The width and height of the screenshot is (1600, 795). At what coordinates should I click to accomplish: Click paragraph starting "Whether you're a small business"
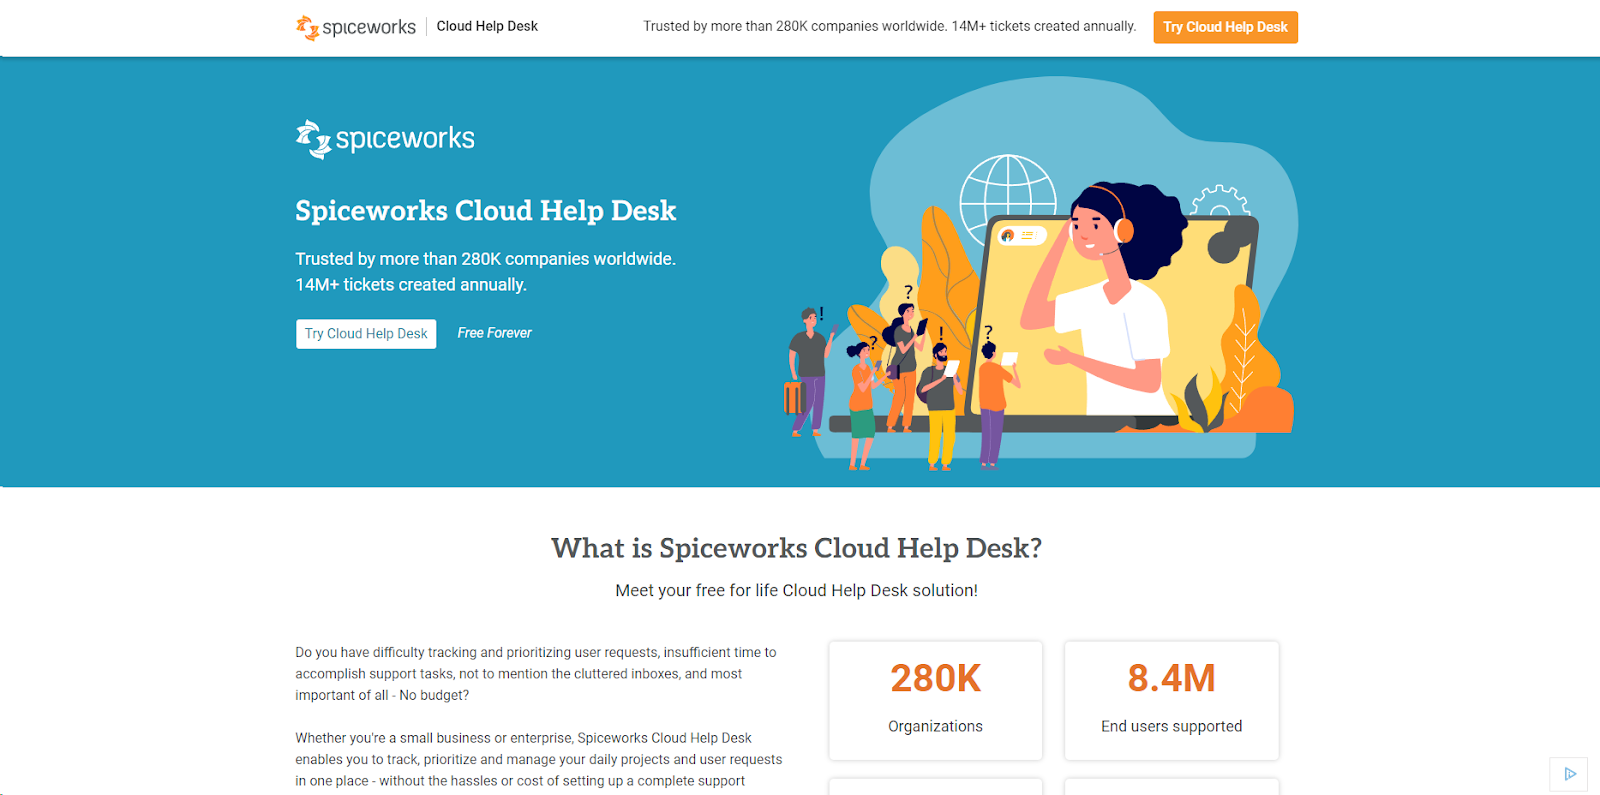tap(538, 759)
